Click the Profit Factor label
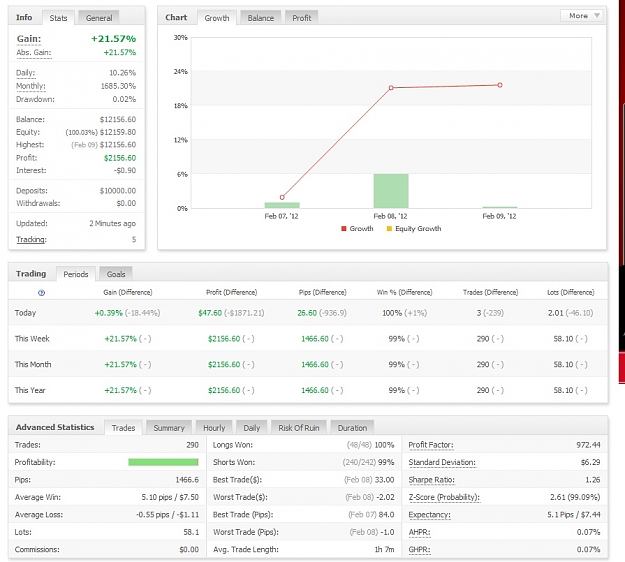 point(431,445)
